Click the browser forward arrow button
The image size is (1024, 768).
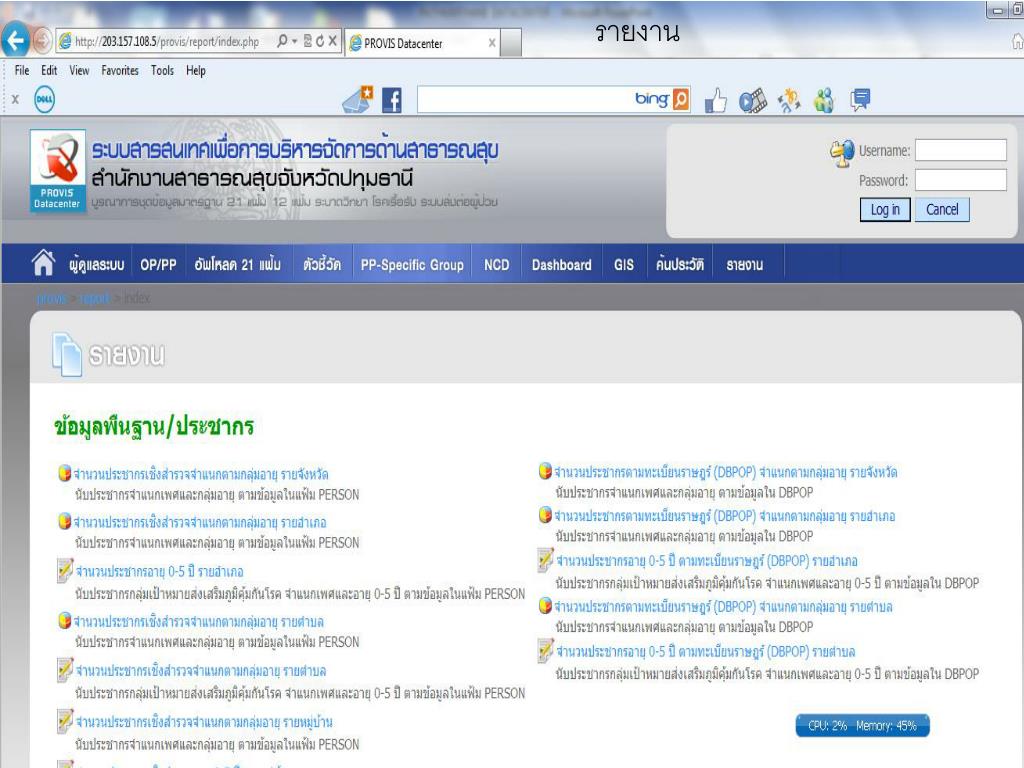pyautogui.click(x=42, y=41)
